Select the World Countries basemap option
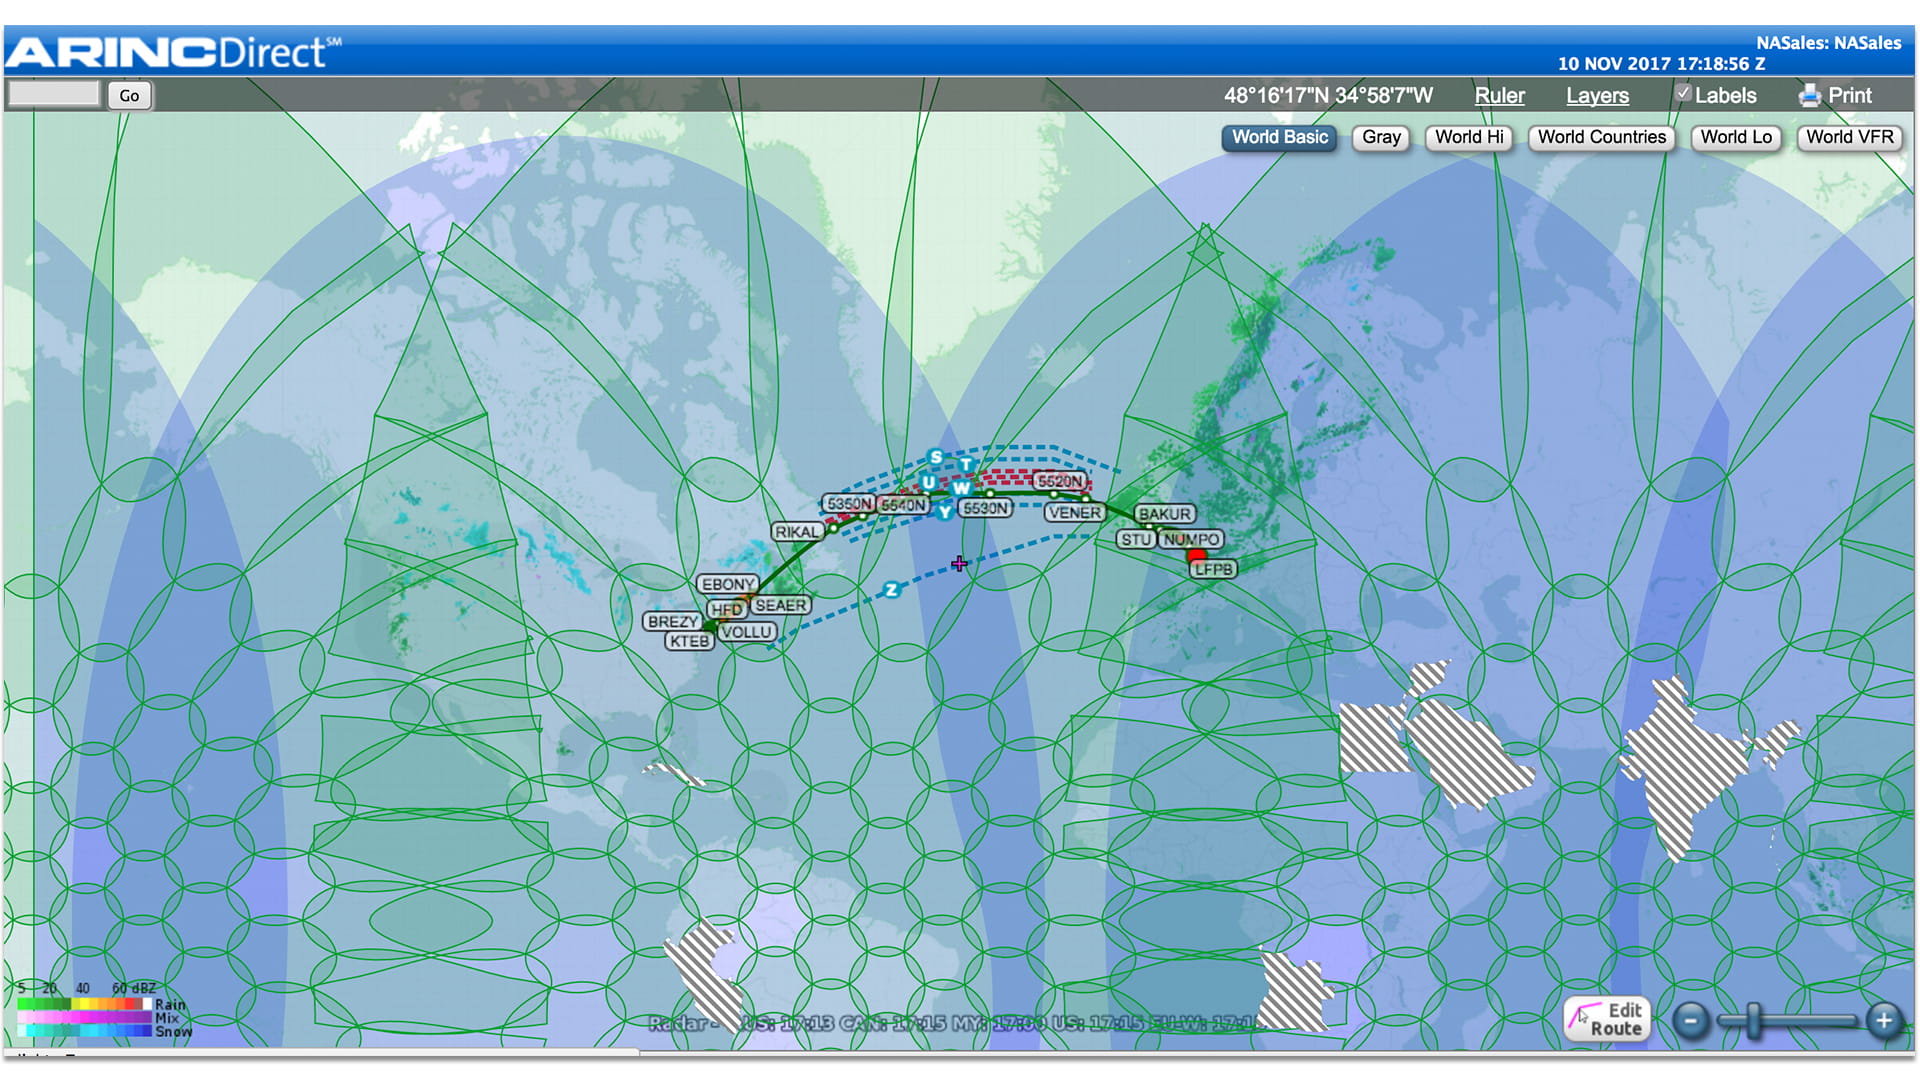The width and height of the screenshot is (1920, 1080). (x=1601, y=137)
